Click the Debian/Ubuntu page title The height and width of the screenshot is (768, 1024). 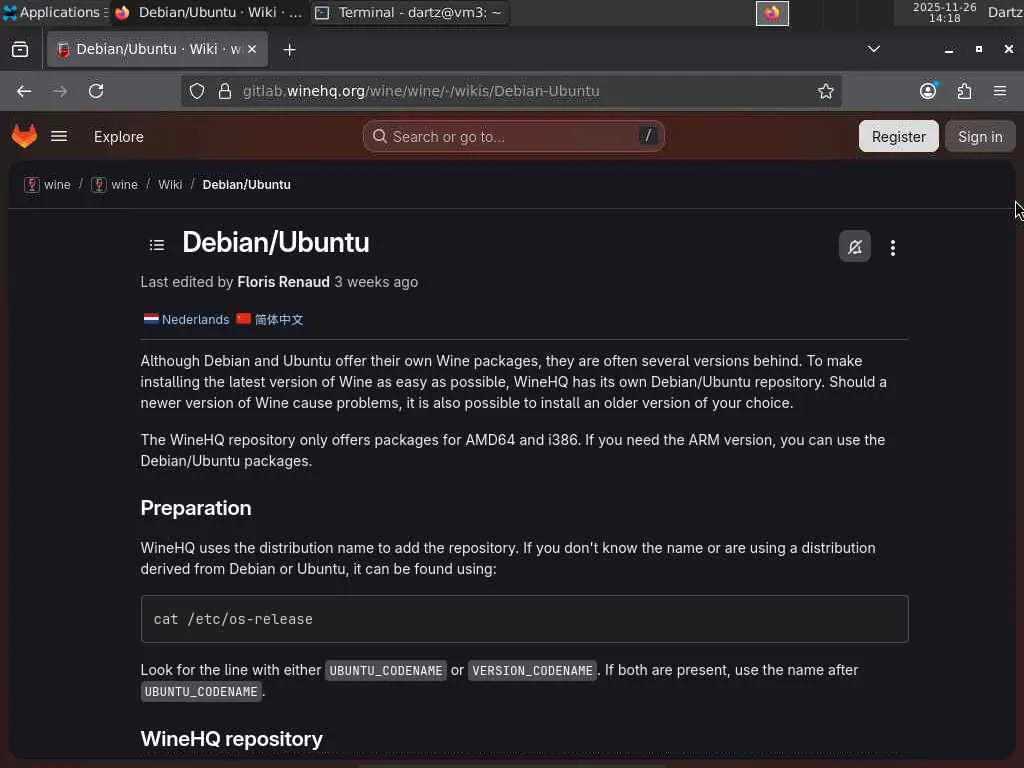tap(276, 243)
